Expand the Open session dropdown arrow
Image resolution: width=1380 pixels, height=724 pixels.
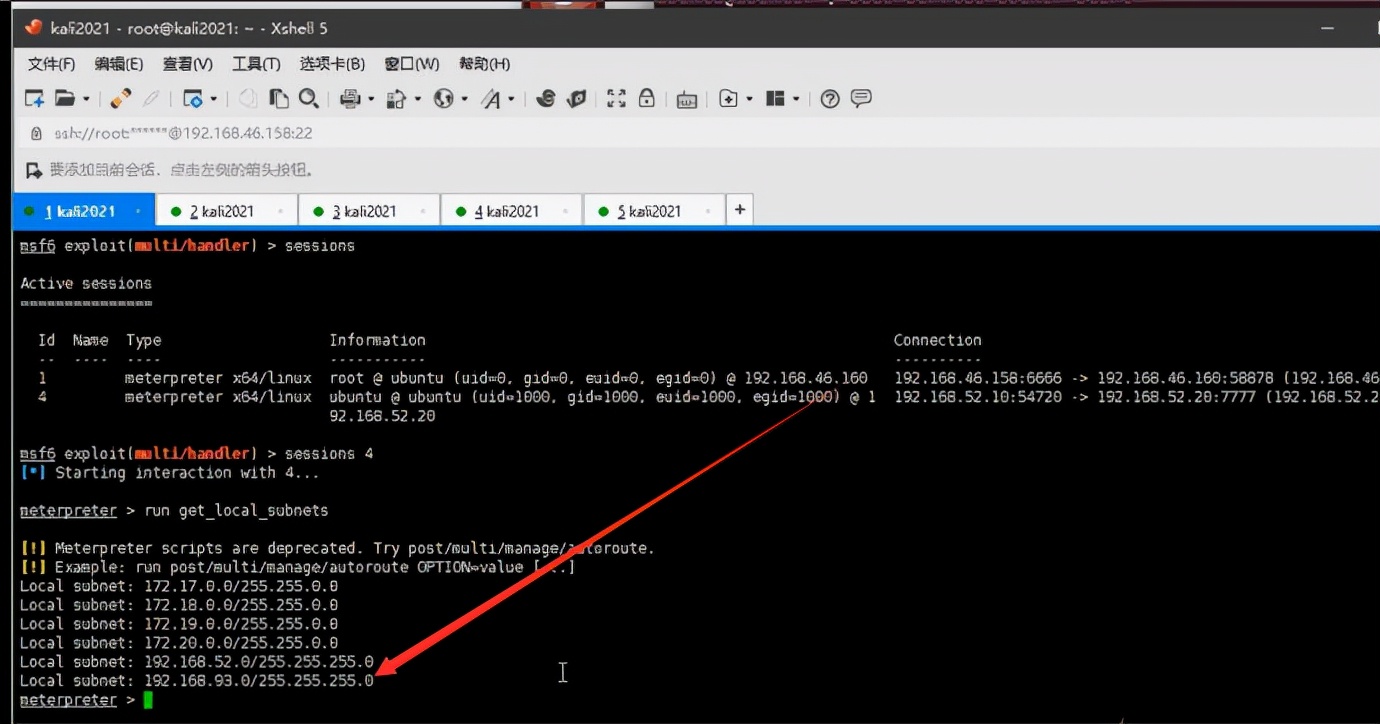pyautogui.click(x=86, y=99)
